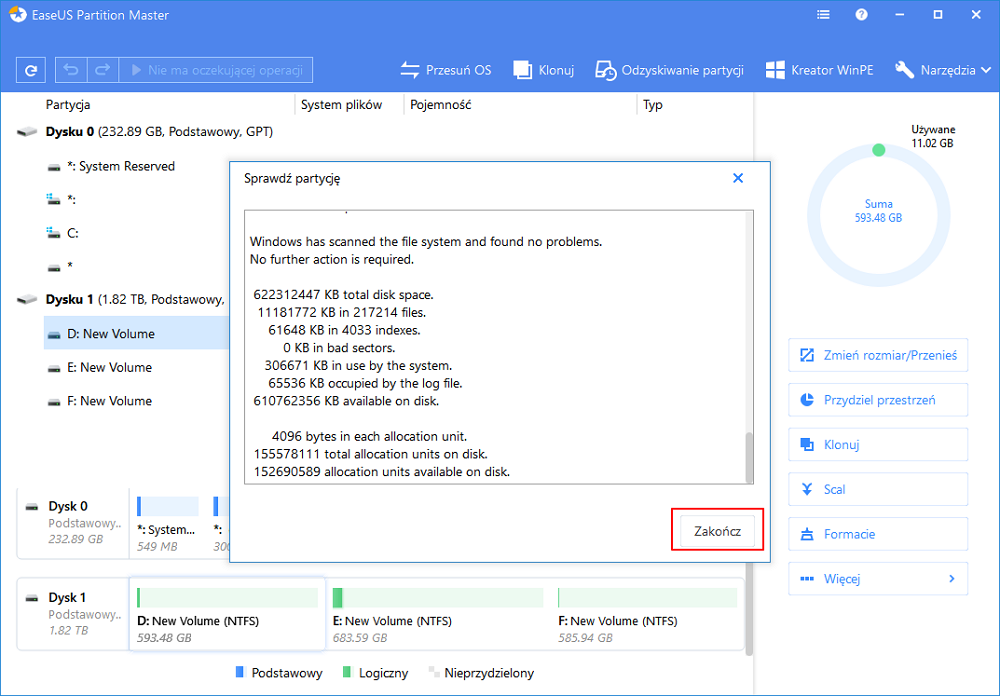Click the green Logiczny legend swatch

pos(347,672)
